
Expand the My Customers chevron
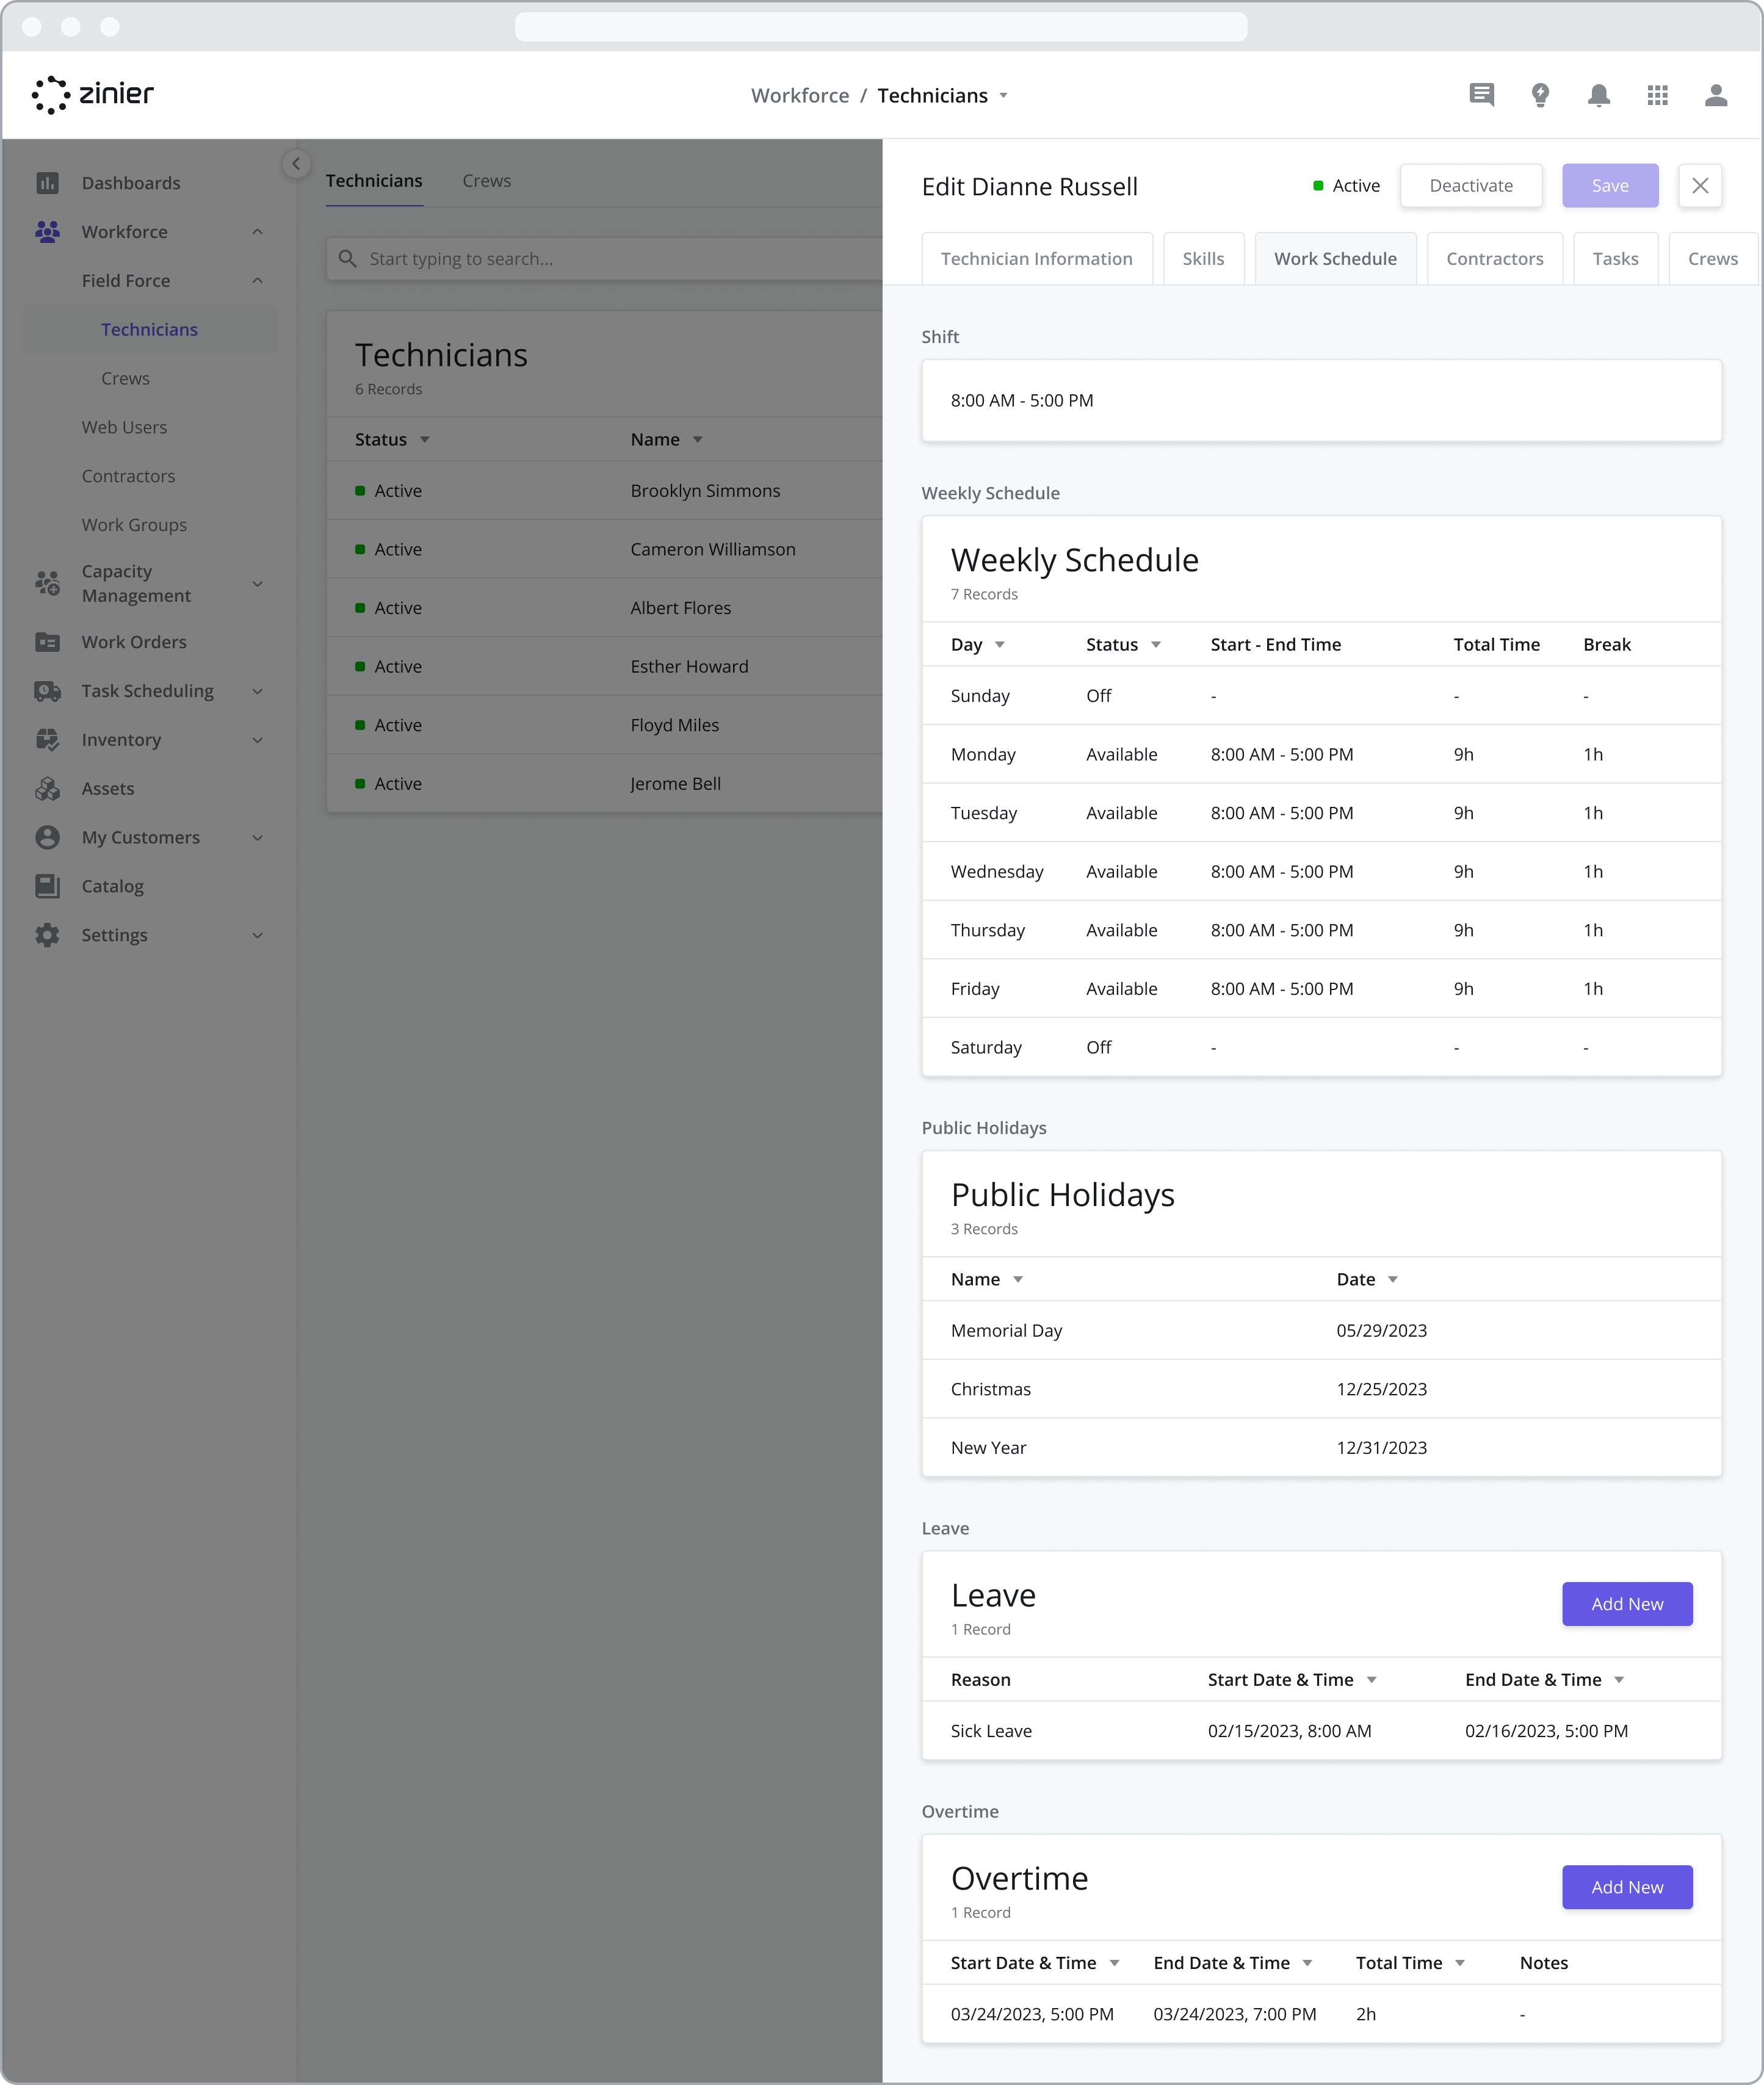pyautogui.click(x=257, y=838)
